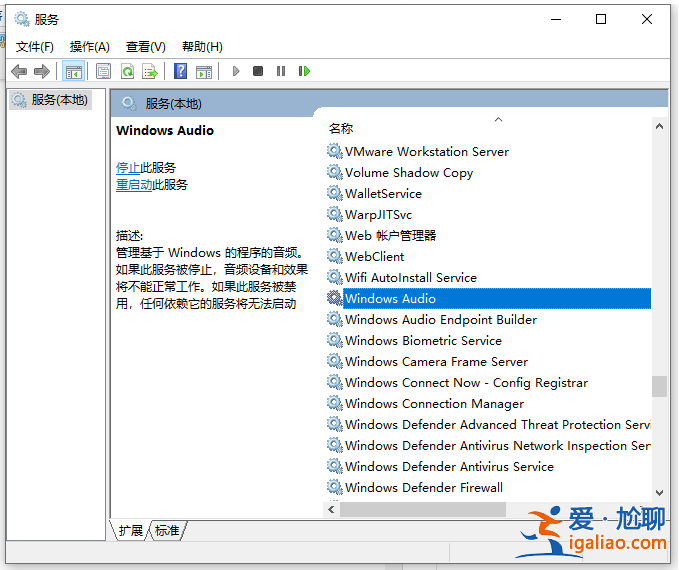Click the 停止 link to stop service
Viewport: 679px width, 570px height.
[x=128, y=168]
